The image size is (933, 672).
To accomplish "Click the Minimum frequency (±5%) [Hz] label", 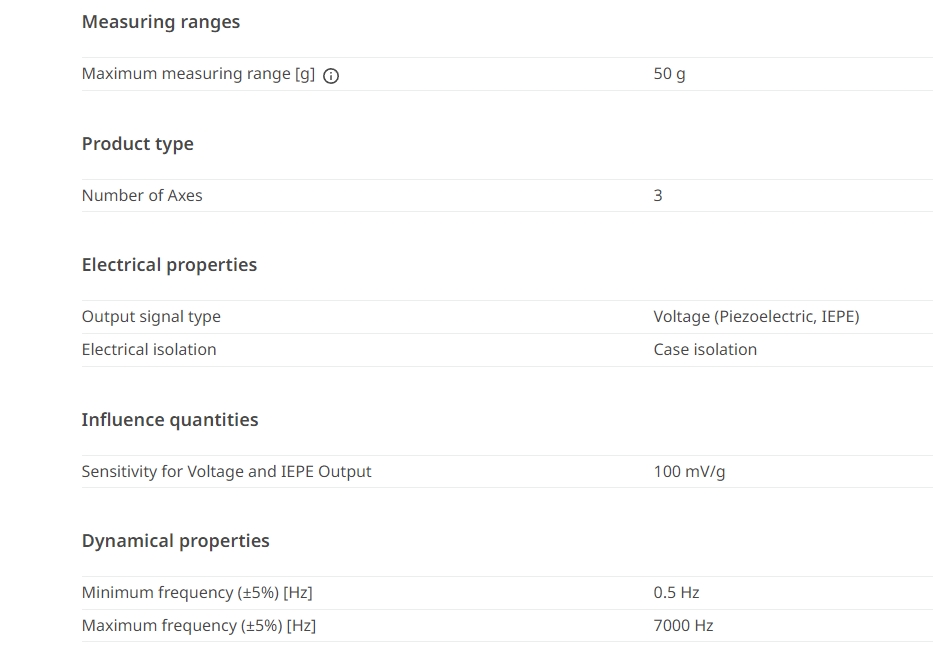I will [x=197, y=593].
